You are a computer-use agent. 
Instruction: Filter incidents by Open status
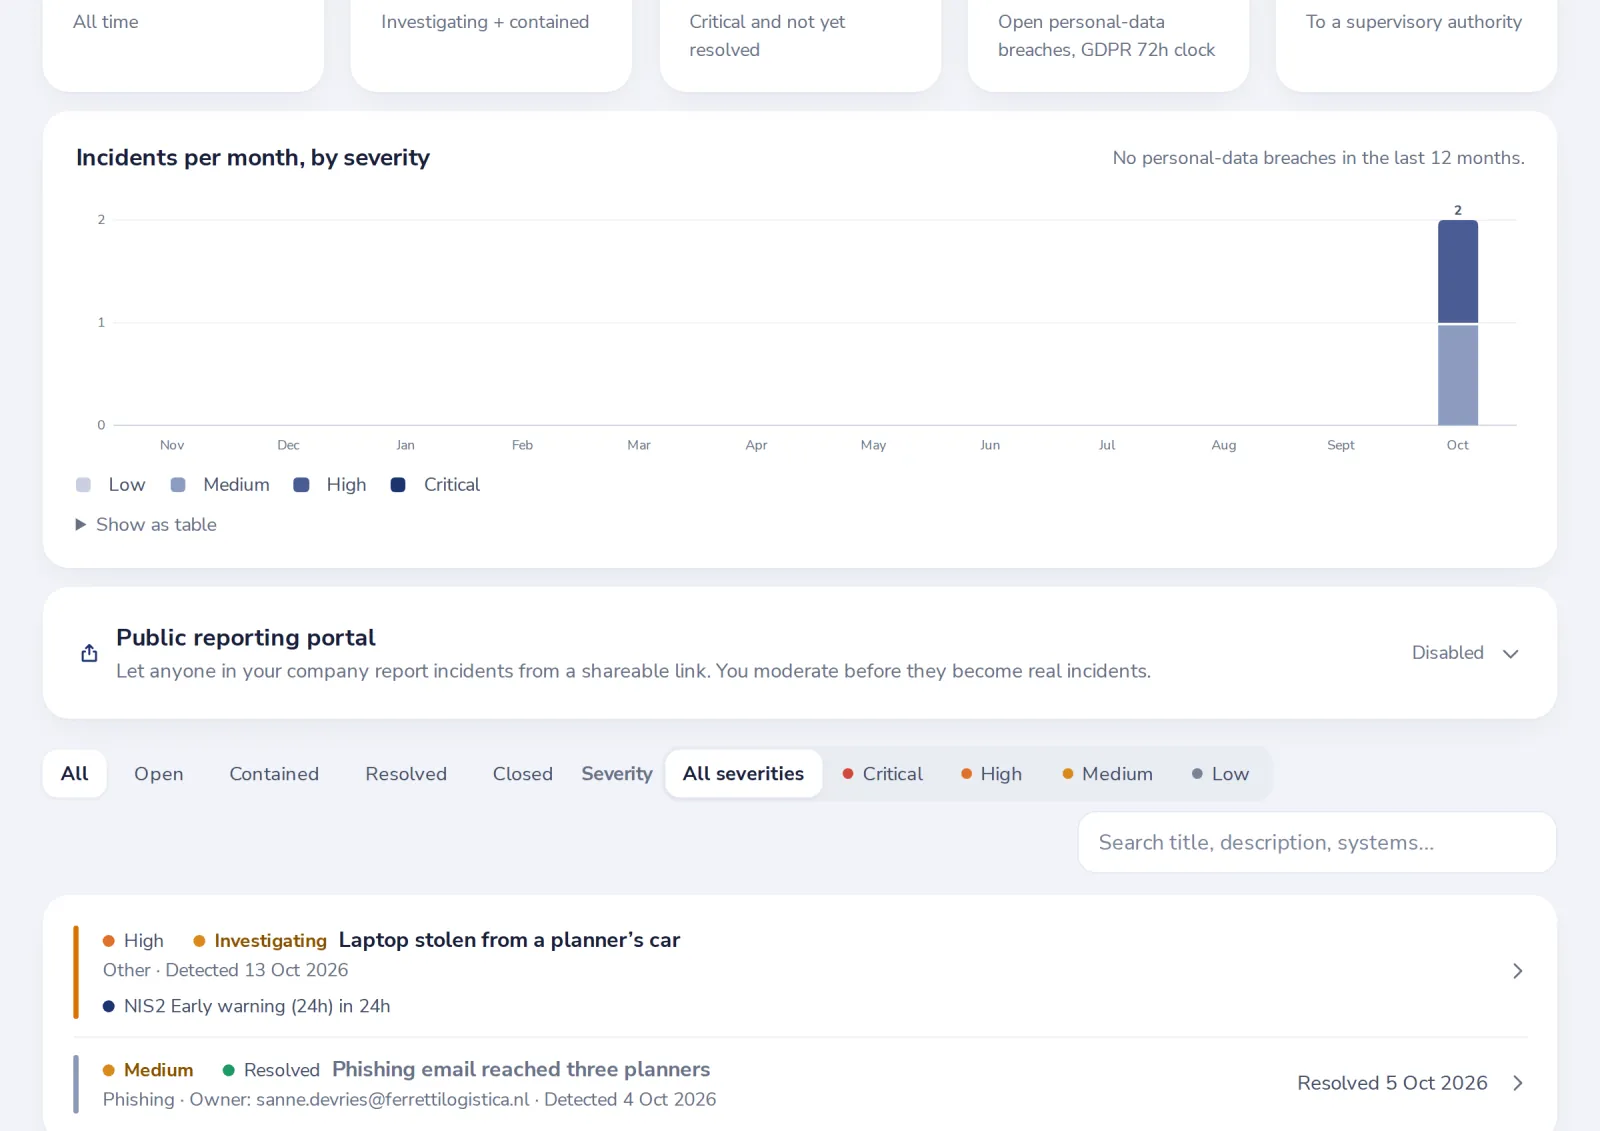click(159, 774)
